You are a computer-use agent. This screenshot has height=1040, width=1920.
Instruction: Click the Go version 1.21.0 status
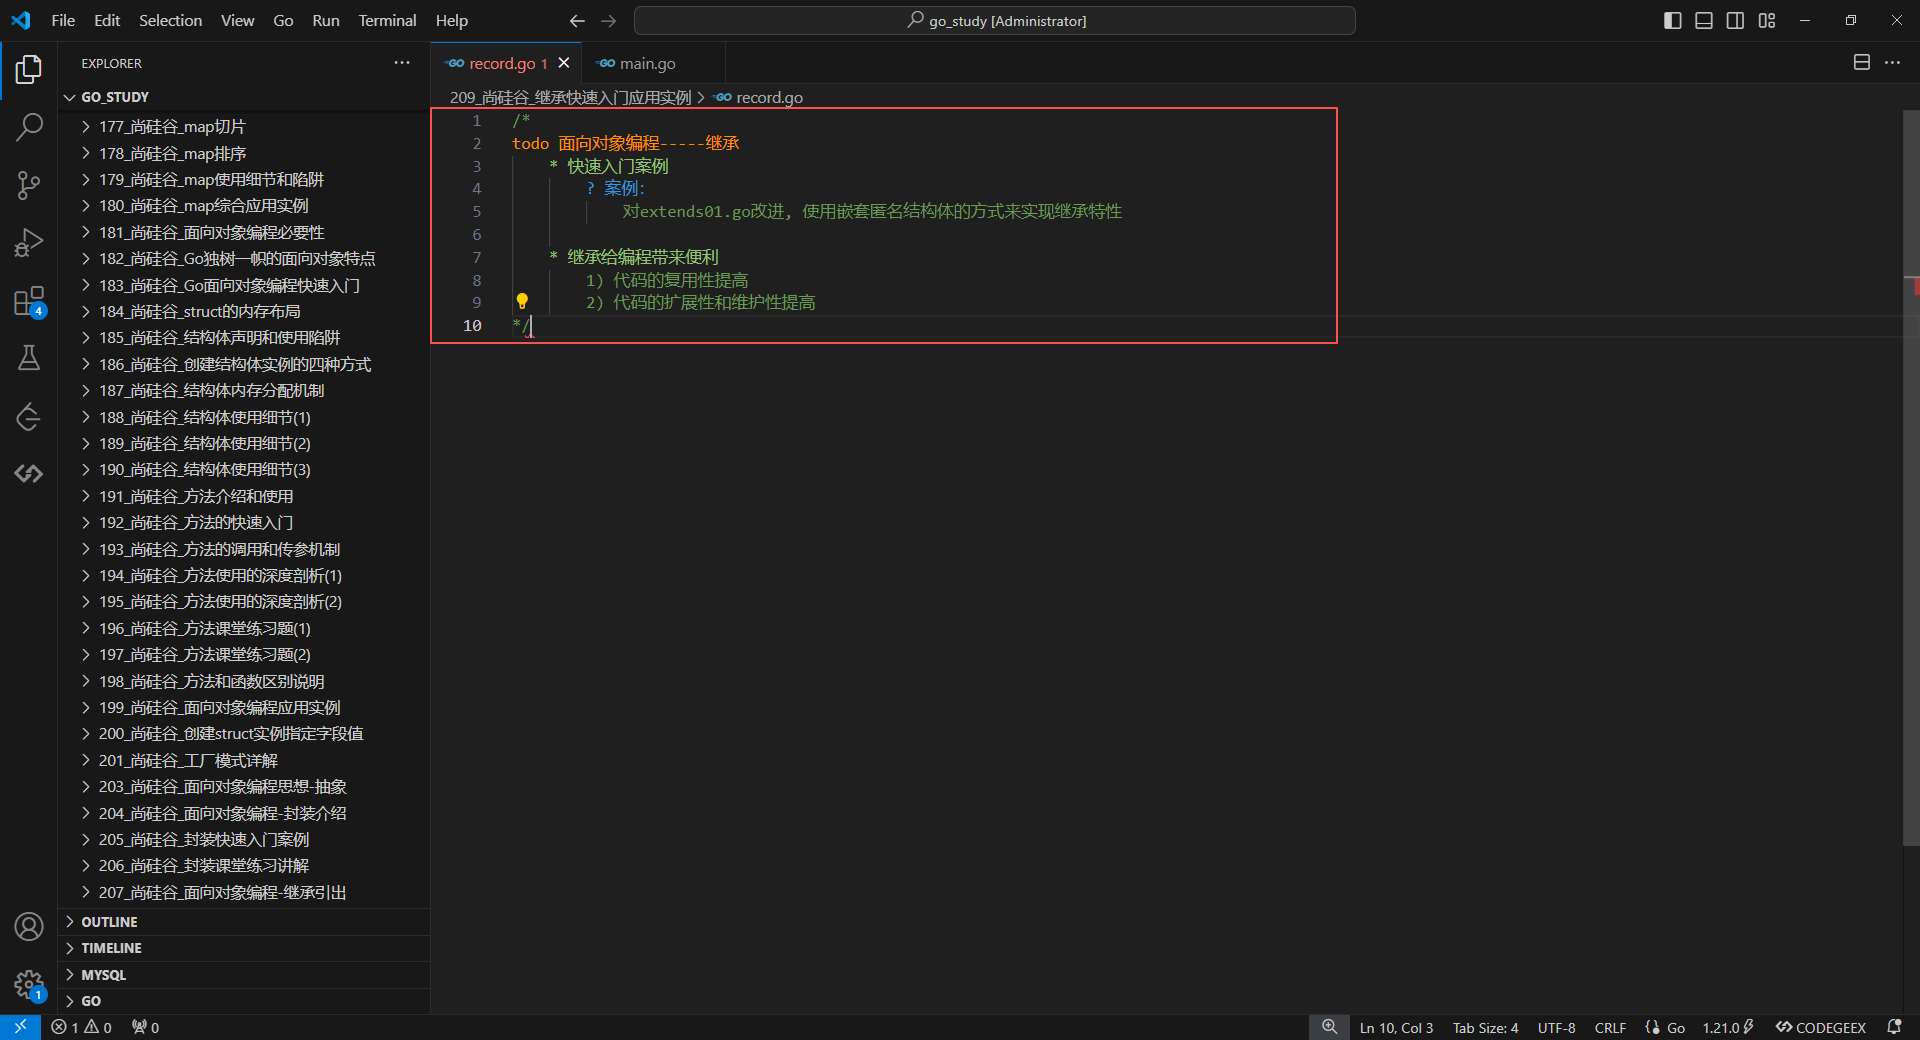pos(1728,1027)
